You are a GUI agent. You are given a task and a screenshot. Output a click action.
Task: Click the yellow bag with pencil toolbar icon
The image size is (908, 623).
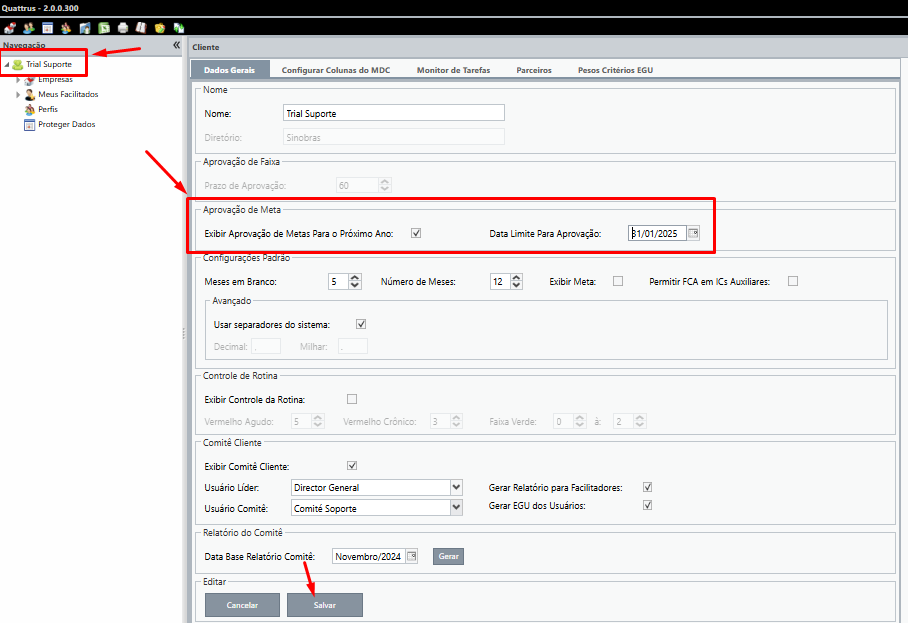pos(160,28)
